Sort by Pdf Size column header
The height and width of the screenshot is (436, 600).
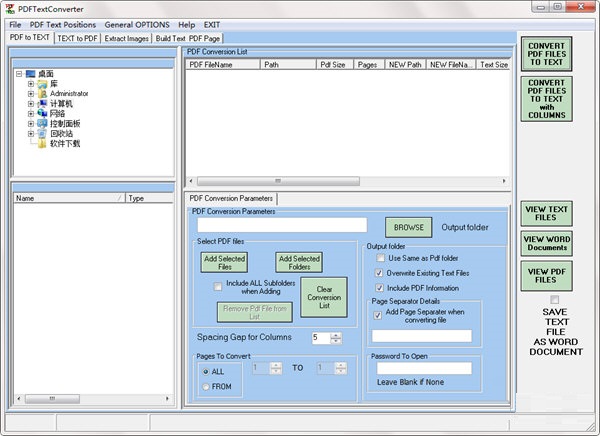335,65
